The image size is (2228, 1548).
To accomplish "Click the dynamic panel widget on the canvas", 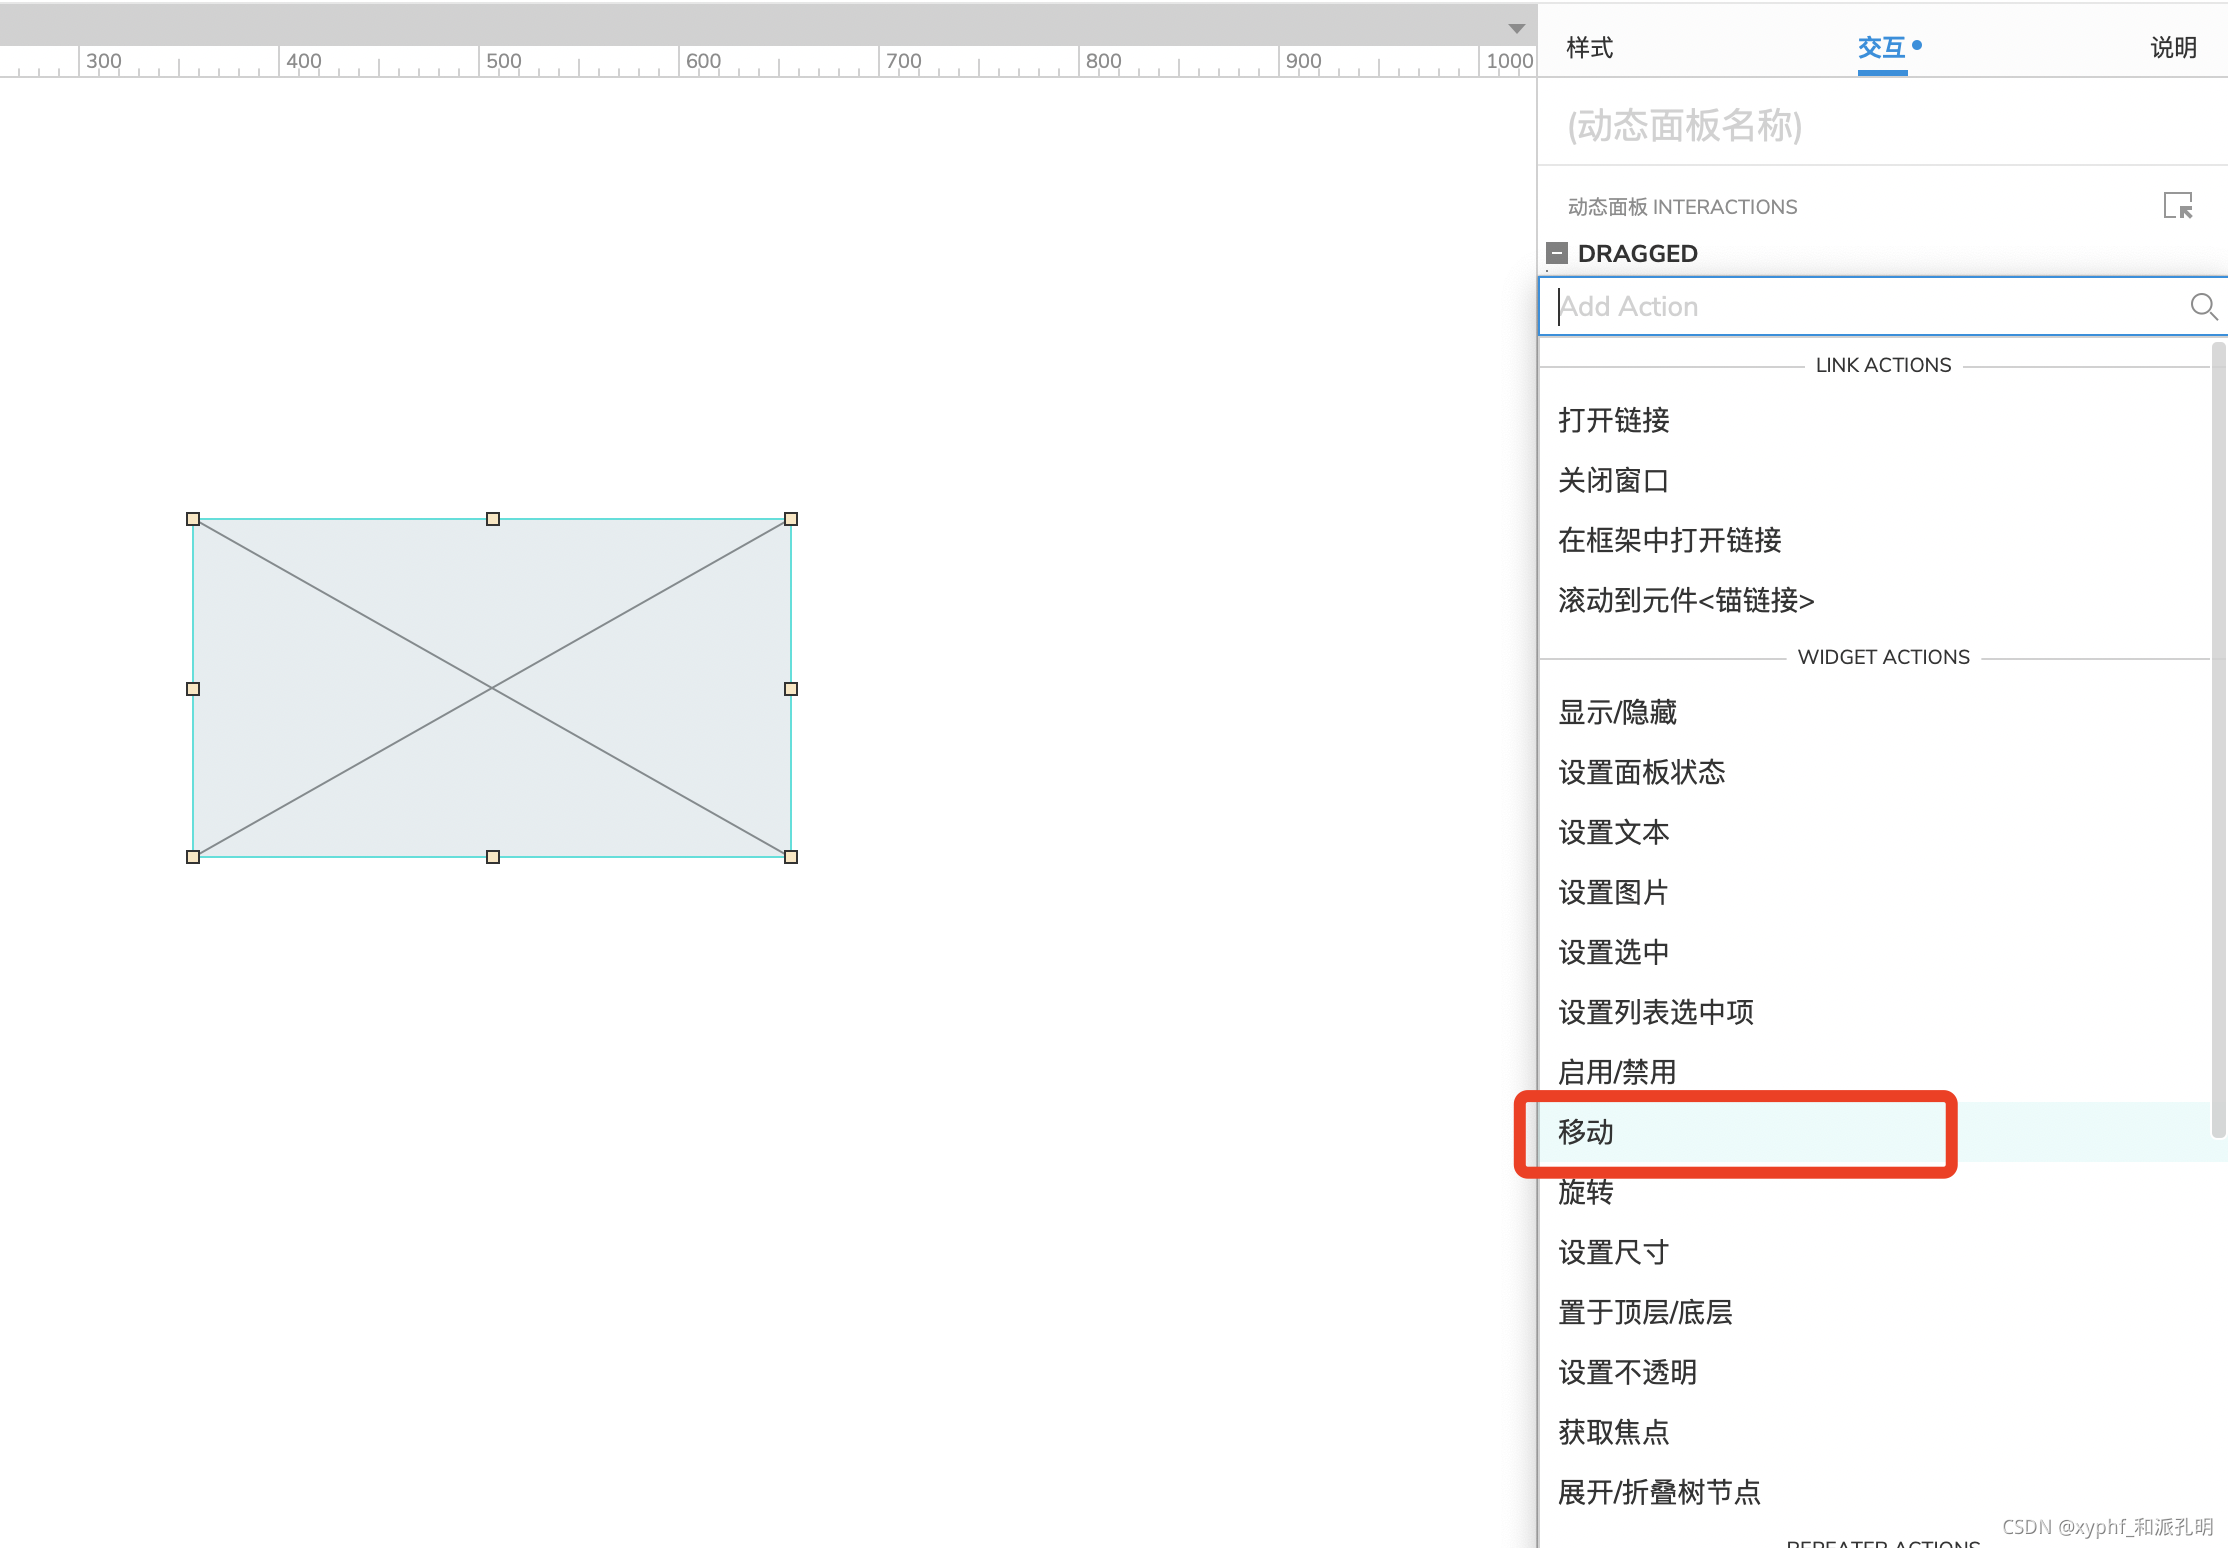I will (492, 688).
